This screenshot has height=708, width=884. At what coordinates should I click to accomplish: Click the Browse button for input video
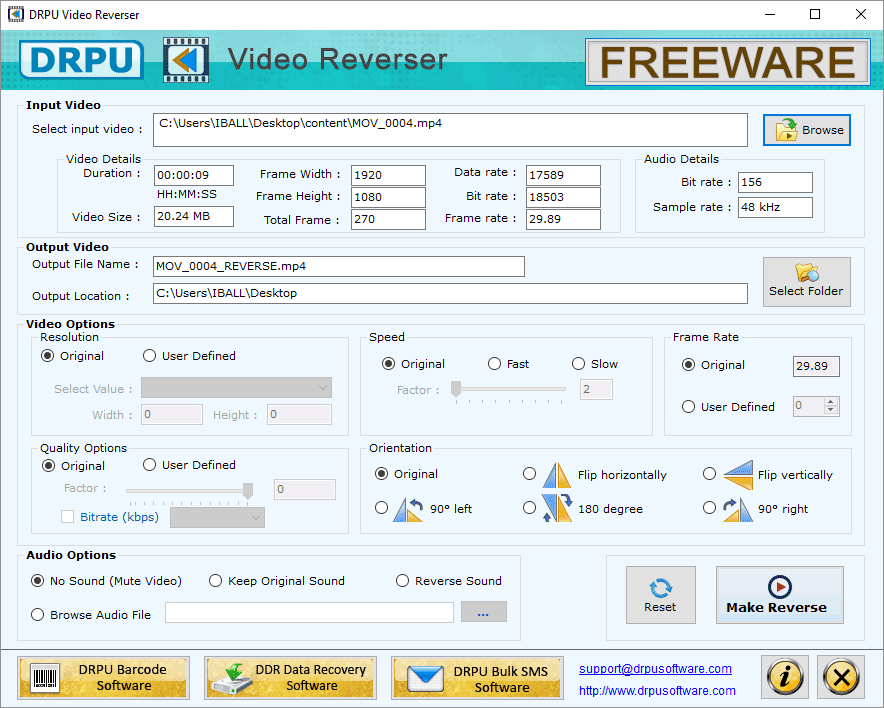point(806,130)
